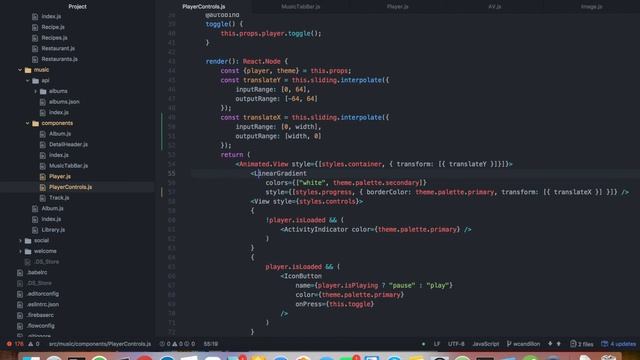
Task: Open Player.js in the project tree
Action: pyautogui.click(x=60, y=176)
